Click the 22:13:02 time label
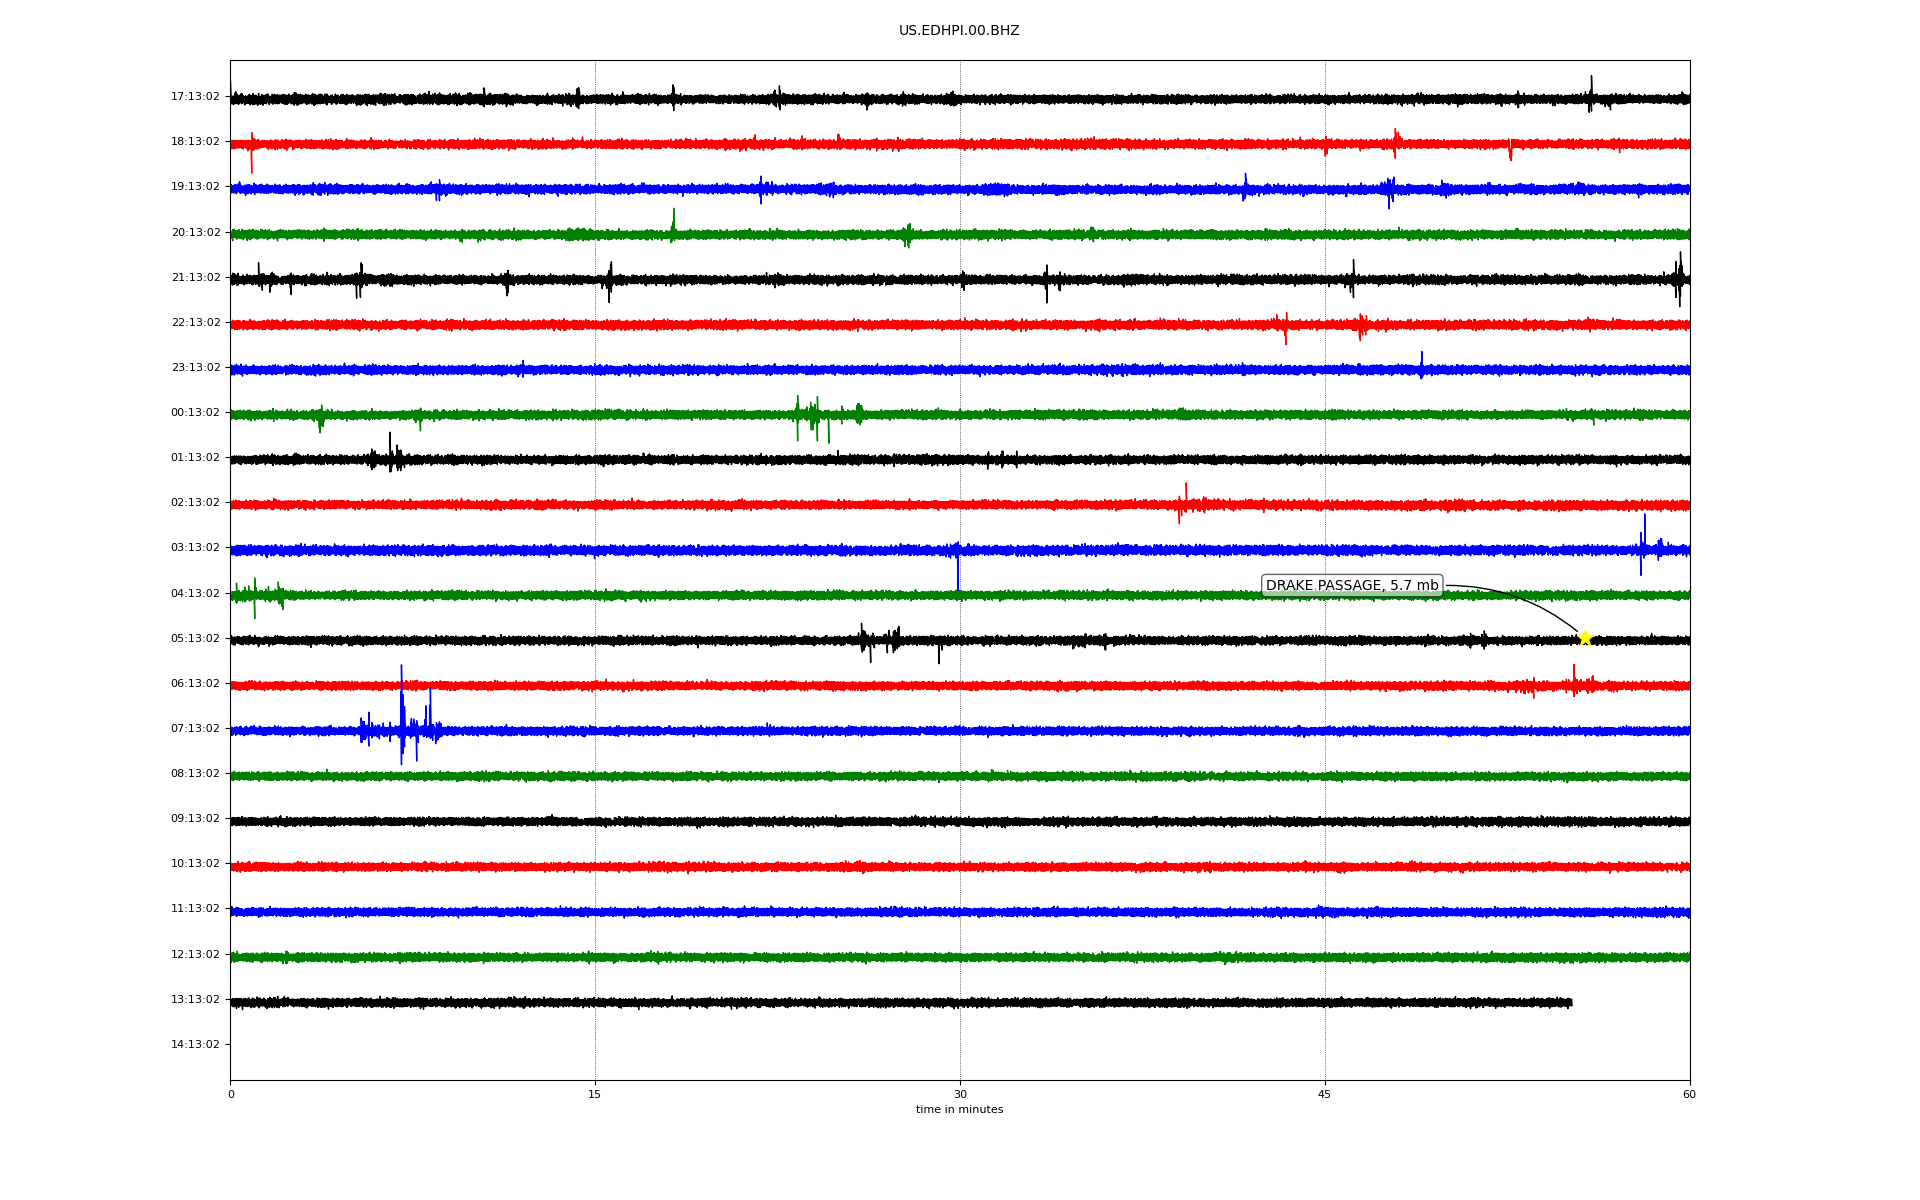Image resolution: width=1920 pixels, height=1200 pixels. [x=195, y=323]
